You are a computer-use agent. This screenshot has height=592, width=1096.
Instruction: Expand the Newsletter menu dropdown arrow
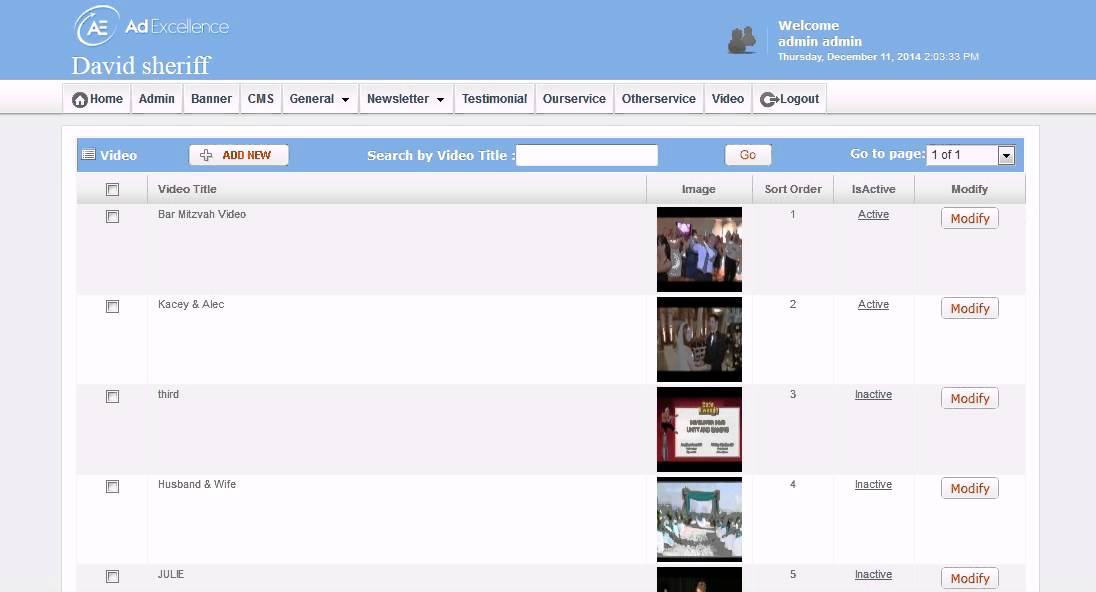[440, 100]
